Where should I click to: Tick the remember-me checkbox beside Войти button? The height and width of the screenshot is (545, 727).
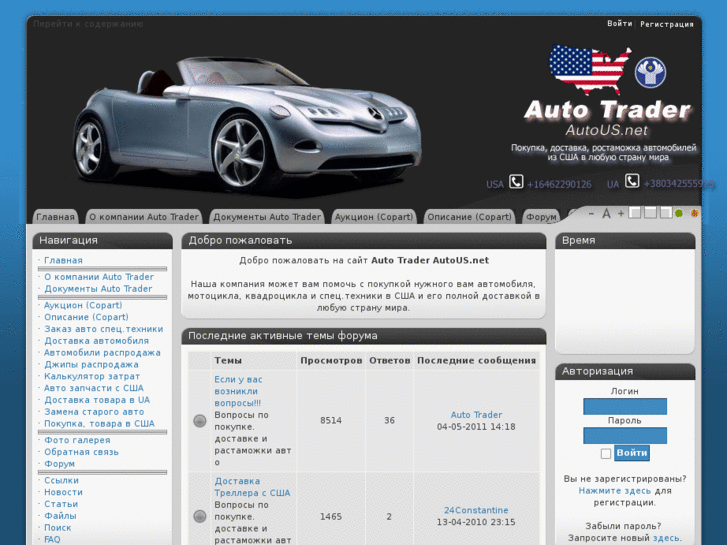pos(606,454)
